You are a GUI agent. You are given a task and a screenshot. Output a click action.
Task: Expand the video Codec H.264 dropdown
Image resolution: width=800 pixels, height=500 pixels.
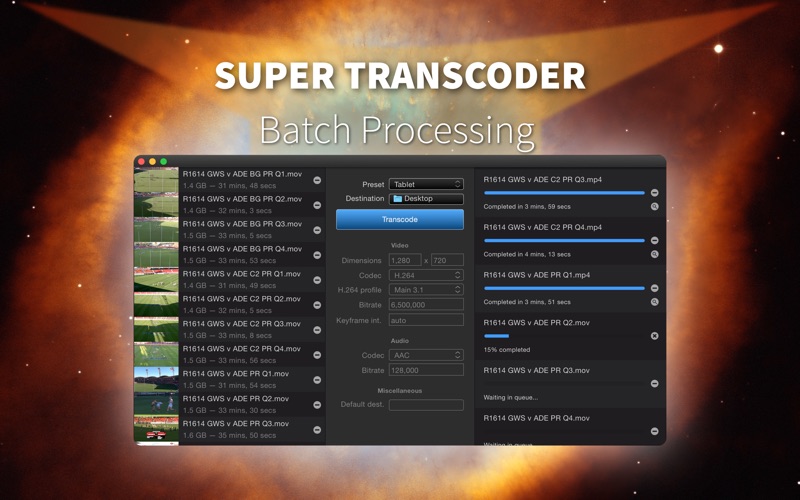point(426,275)
